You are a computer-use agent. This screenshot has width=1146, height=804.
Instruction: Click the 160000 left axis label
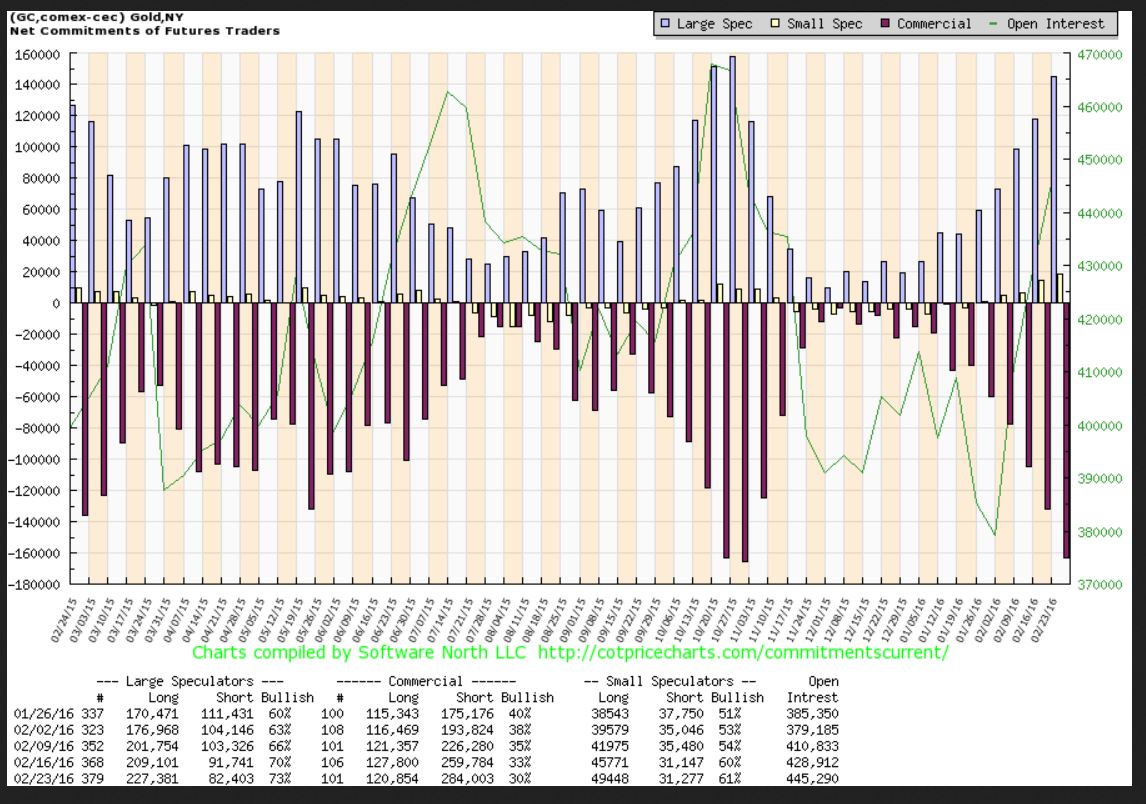click(x=37, y=54)
